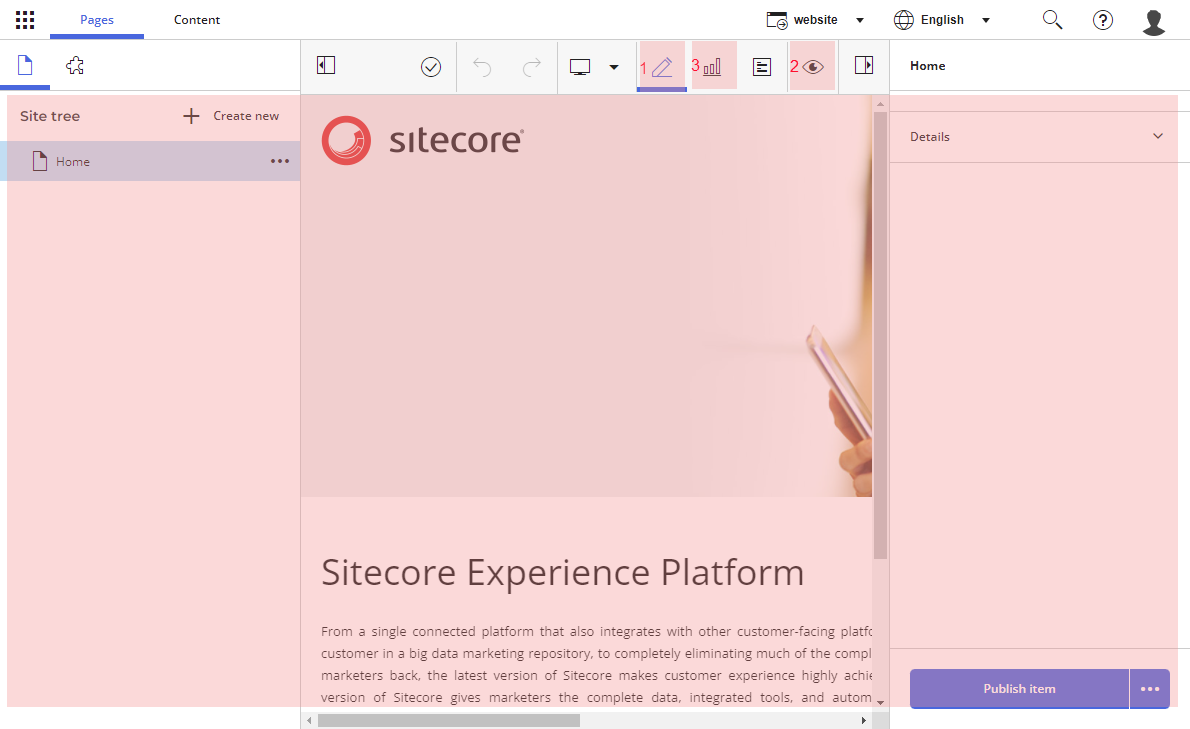Open the Home item ellipsis menu
This screenshot has height=729, width=1190.
280,161
